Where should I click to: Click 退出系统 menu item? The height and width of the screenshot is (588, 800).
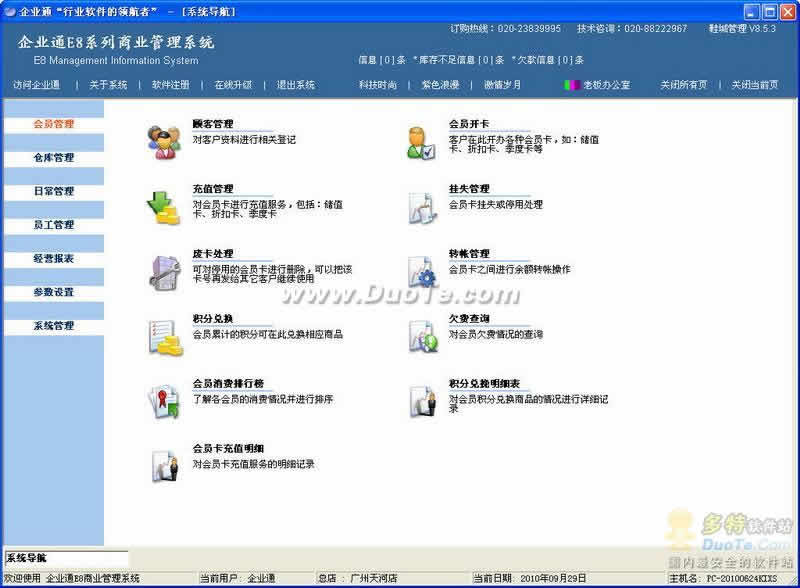point(296,85)
